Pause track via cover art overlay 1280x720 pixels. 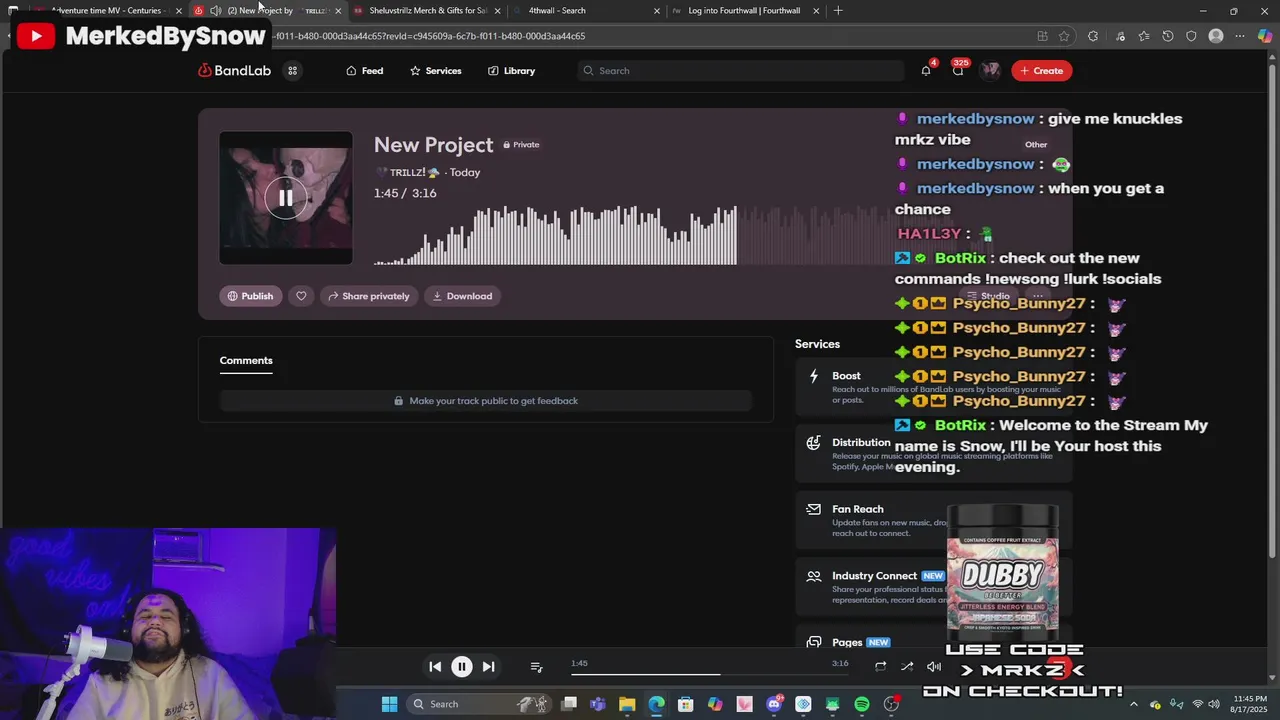point(286,197)
